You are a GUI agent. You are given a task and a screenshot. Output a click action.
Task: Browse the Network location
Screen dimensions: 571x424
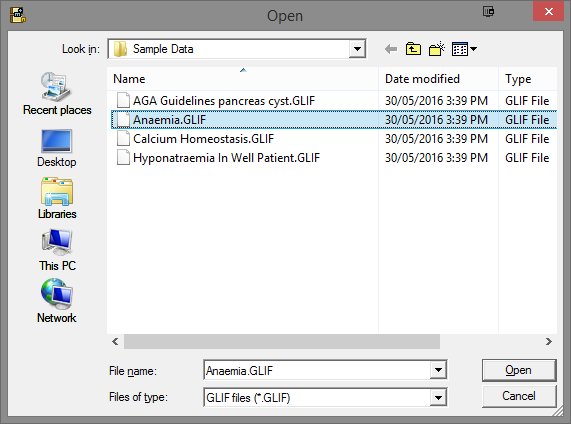pyautogui.click(x=57, y=301)
